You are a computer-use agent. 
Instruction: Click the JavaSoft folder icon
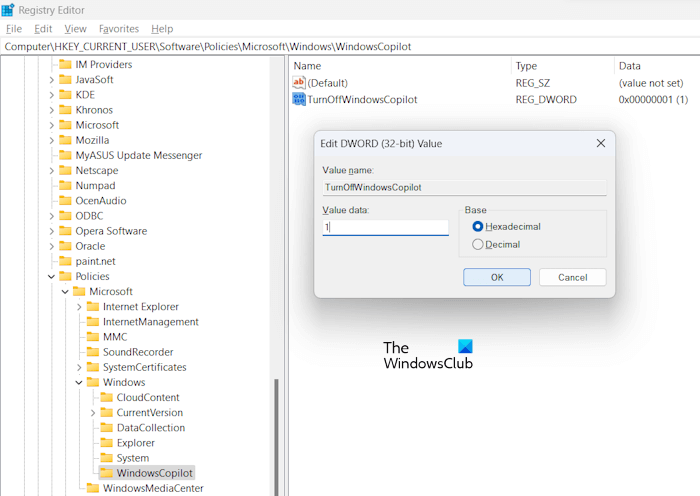tap(65, 79)
